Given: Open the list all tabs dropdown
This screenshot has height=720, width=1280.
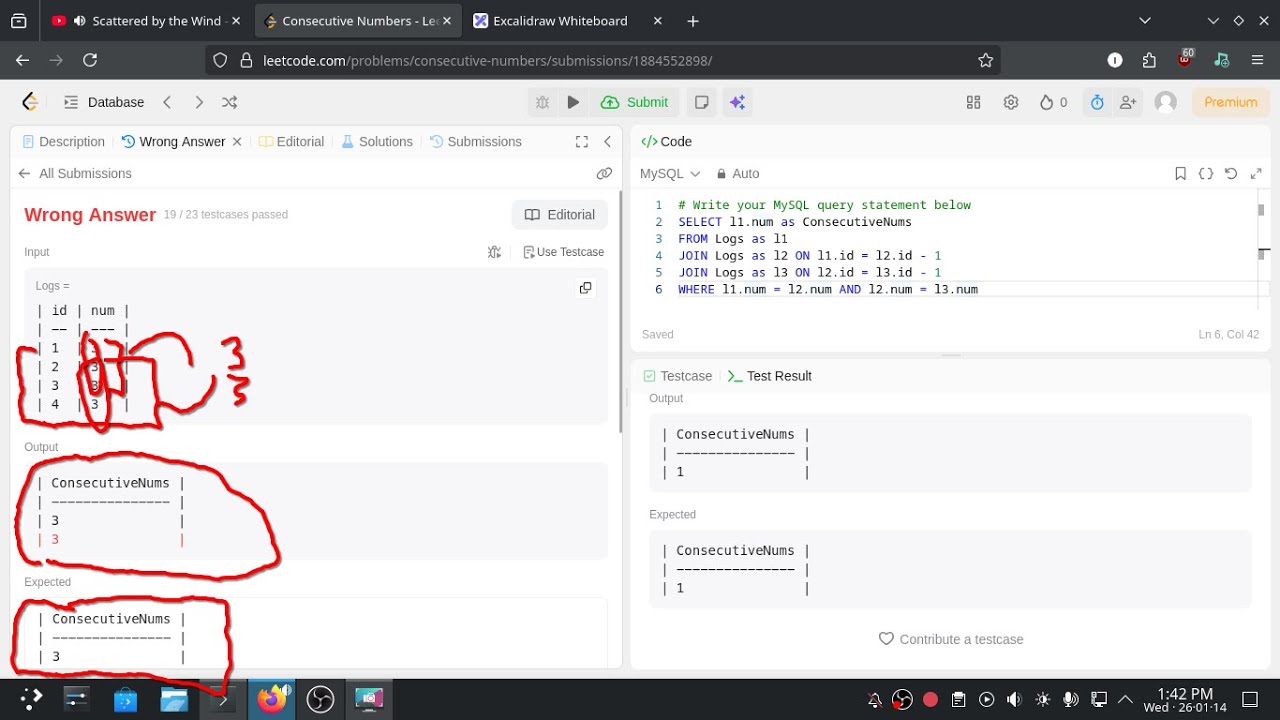Looking at the screenshot, I should pyautogui.click(x=1146, y=20).
